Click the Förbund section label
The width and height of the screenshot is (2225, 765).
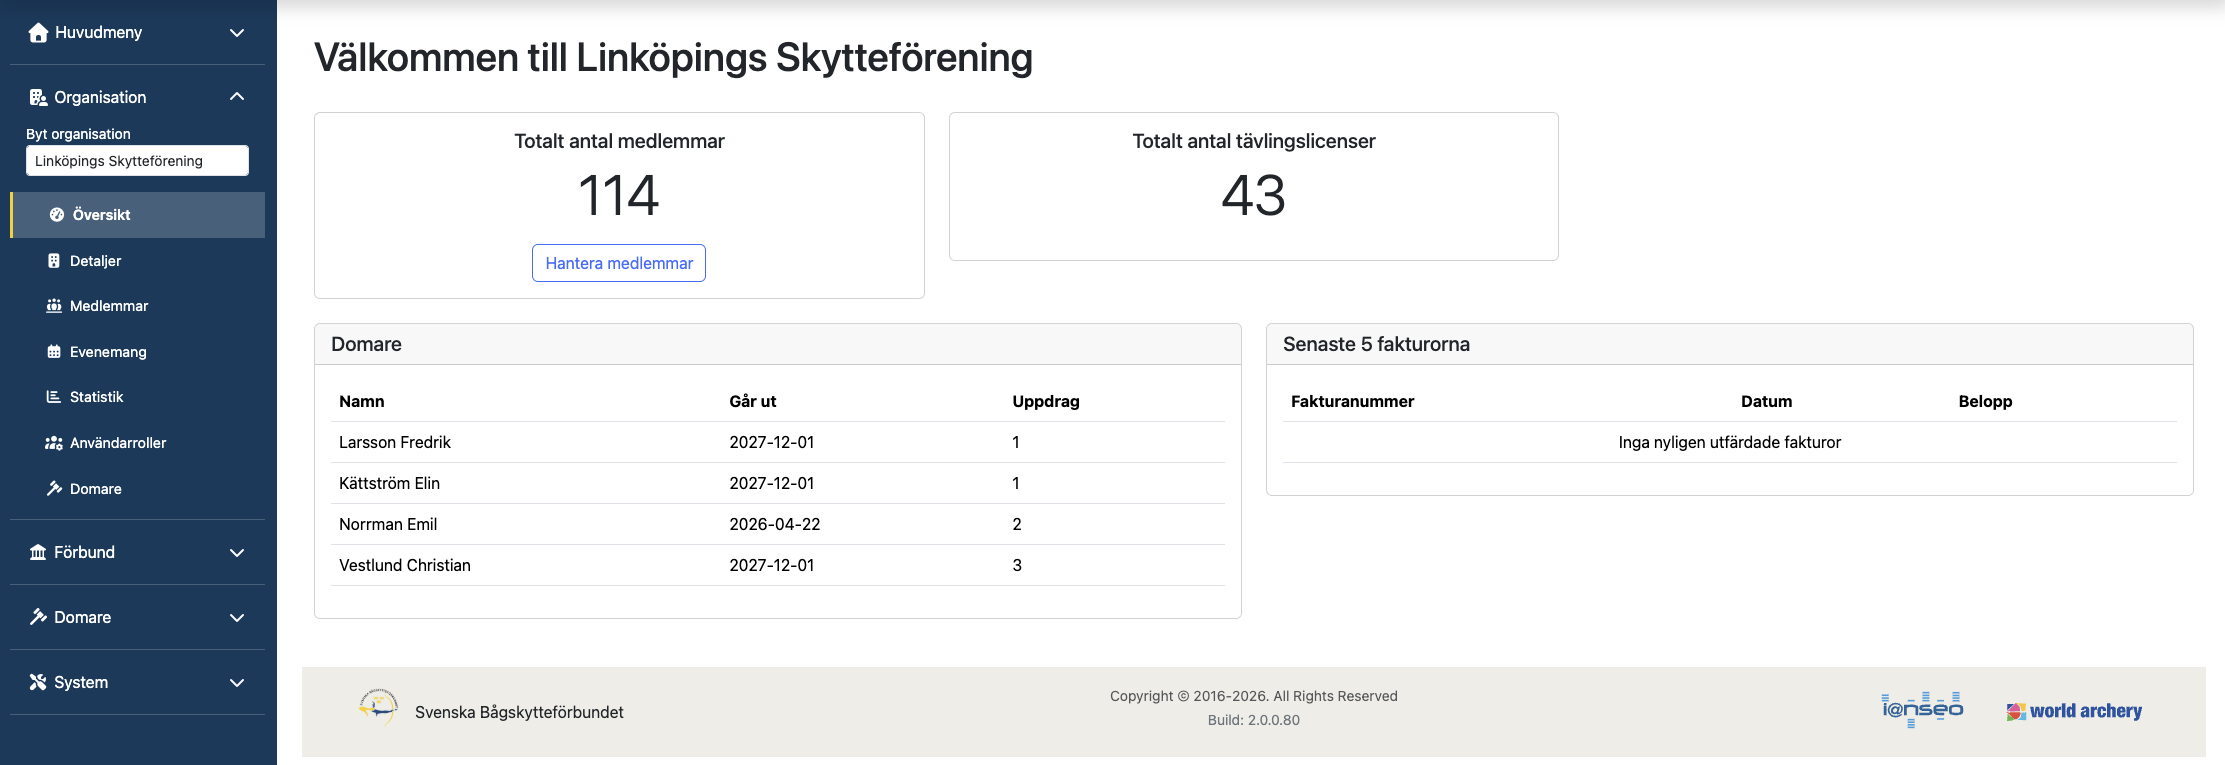pos(84,553)
